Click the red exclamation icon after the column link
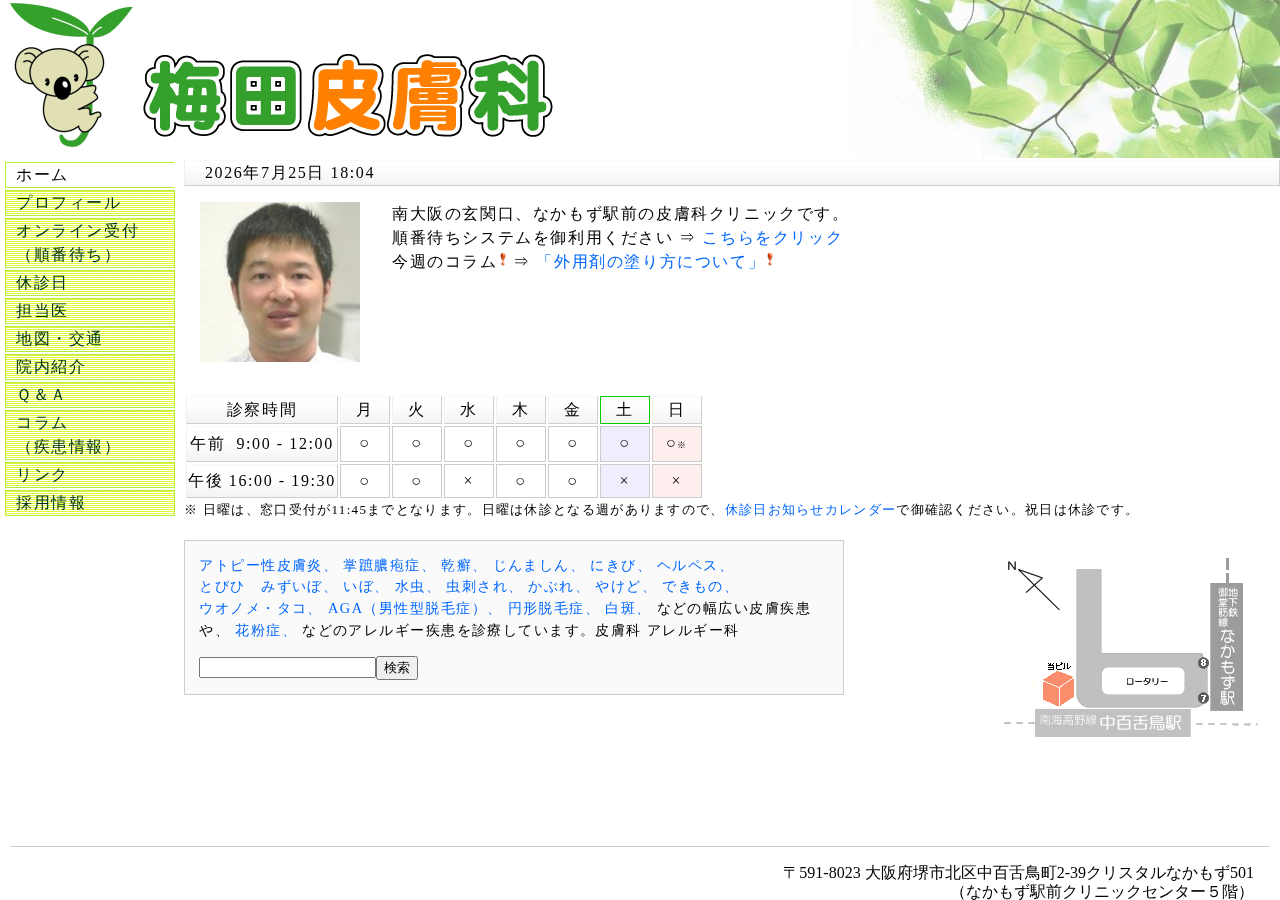The height and width of the screenshot is (900, 1280). [x=770, y=260]
